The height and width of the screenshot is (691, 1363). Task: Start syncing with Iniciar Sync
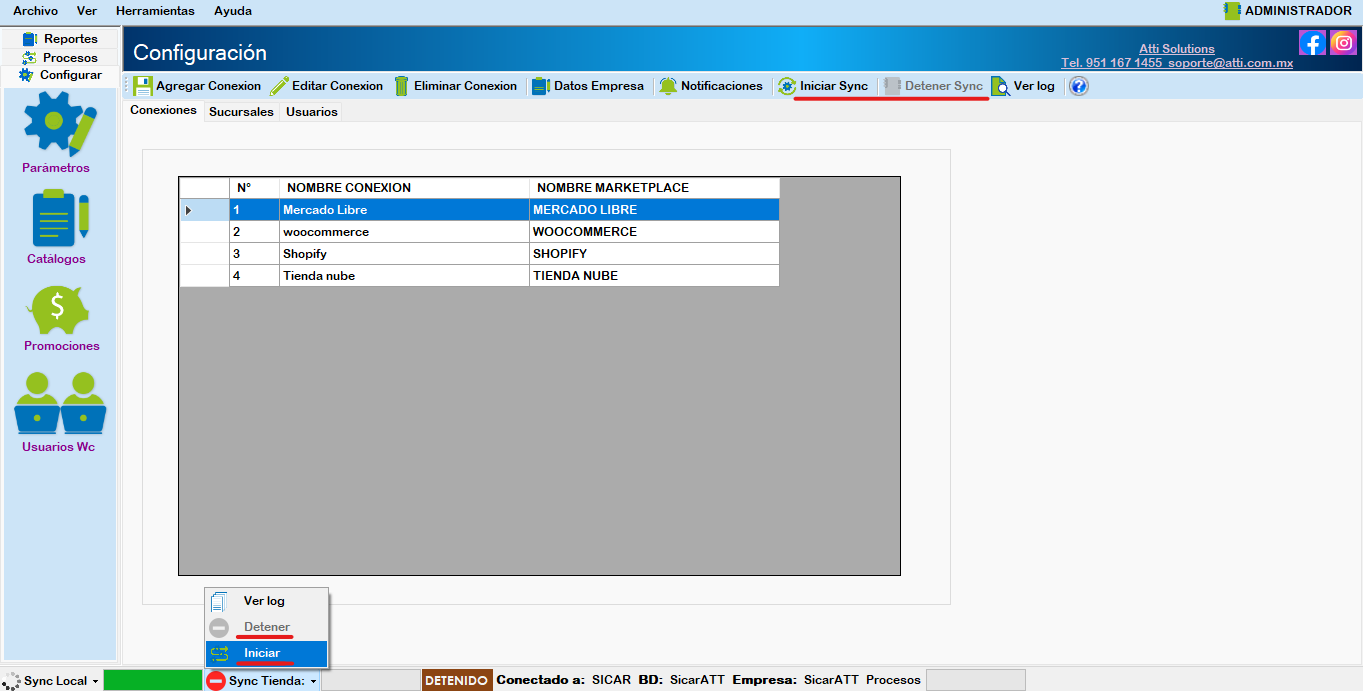823,86
